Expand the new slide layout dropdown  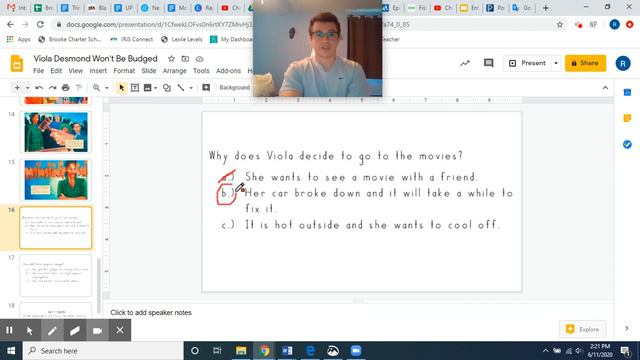27,88
